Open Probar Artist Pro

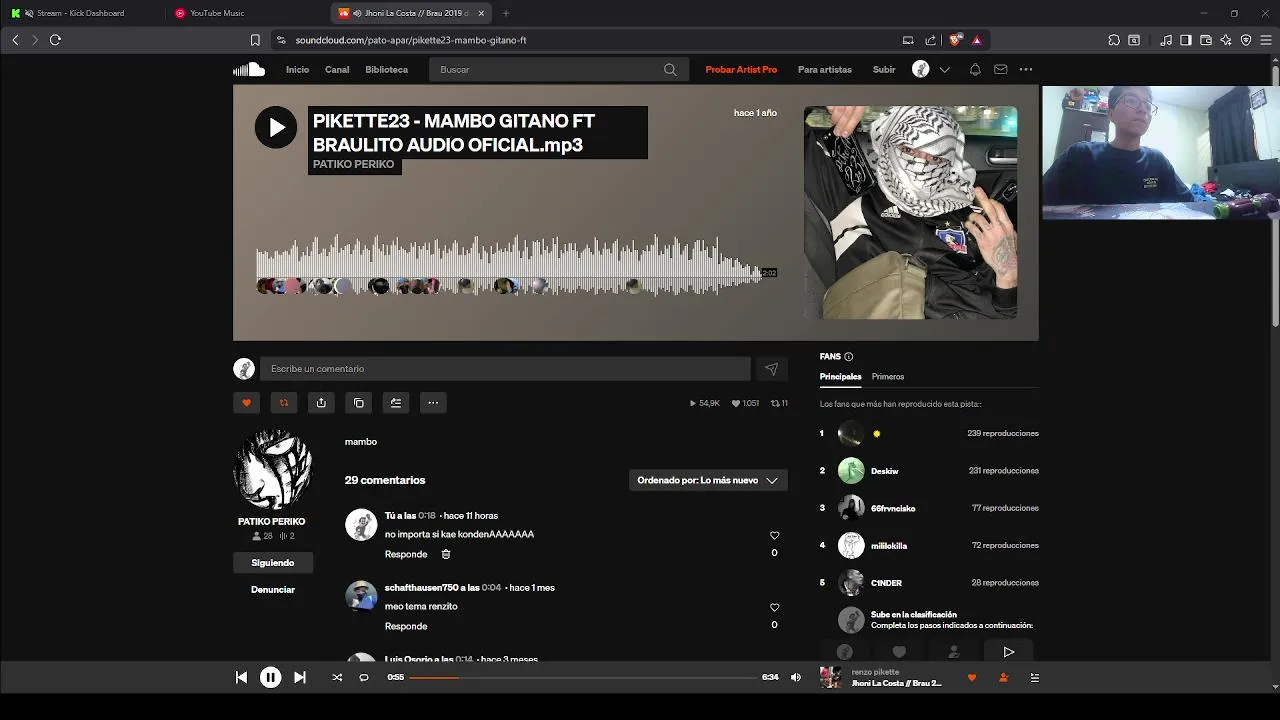[x=741, y=70]
